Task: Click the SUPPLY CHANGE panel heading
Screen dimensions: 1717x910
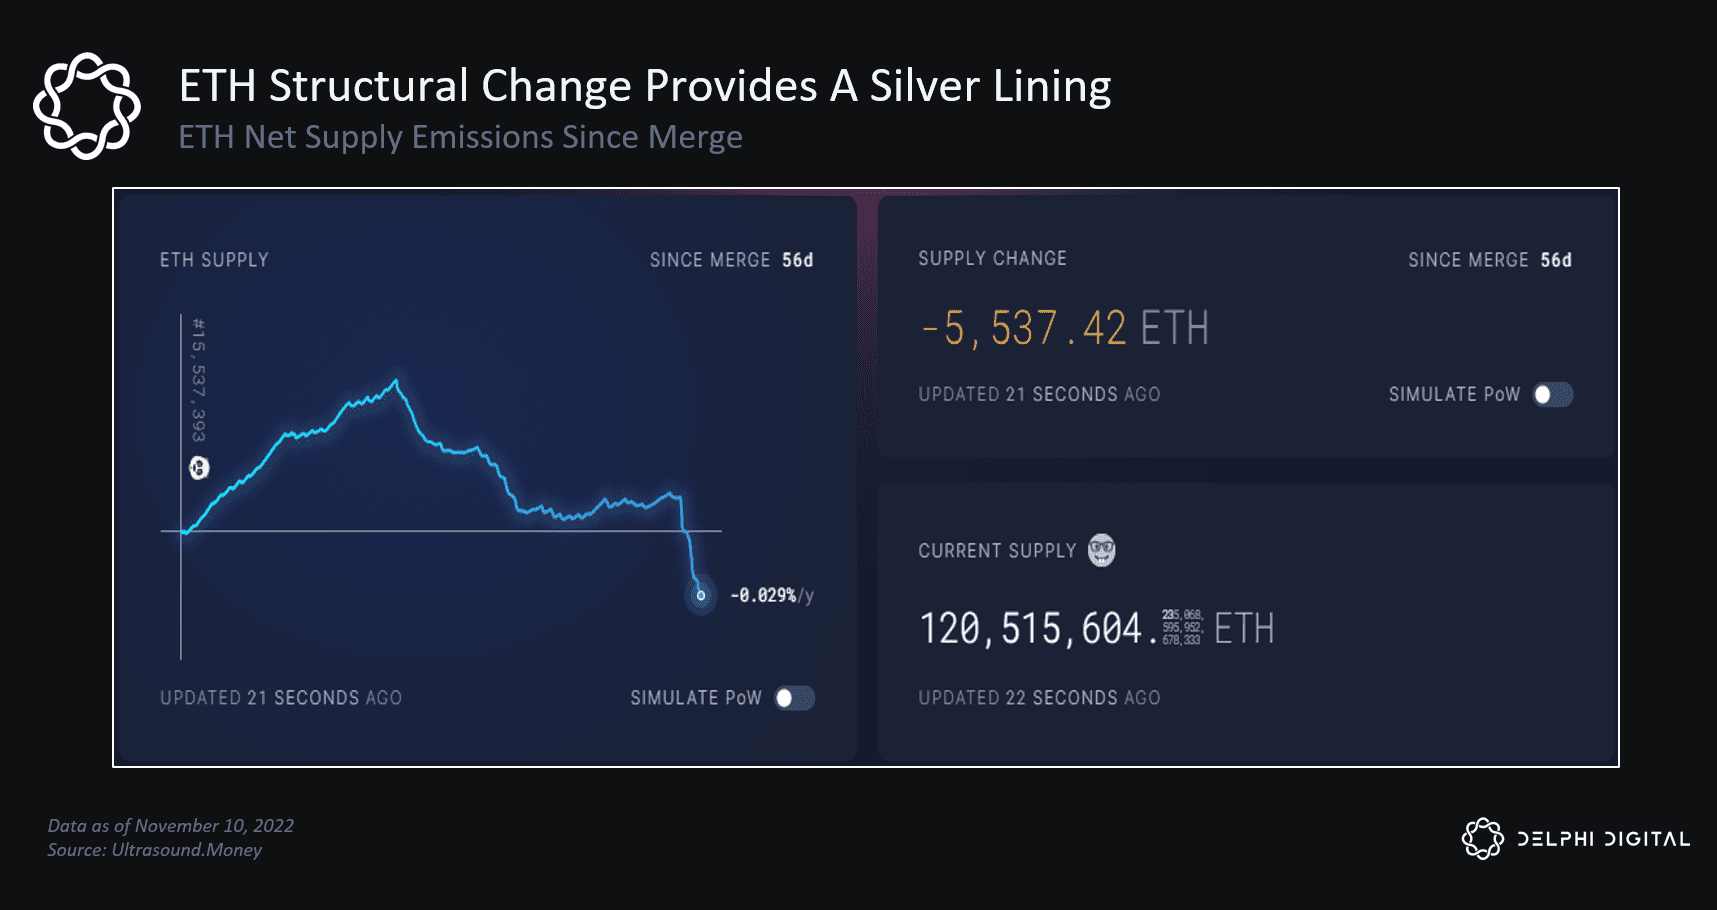Action: pos(992,259)
